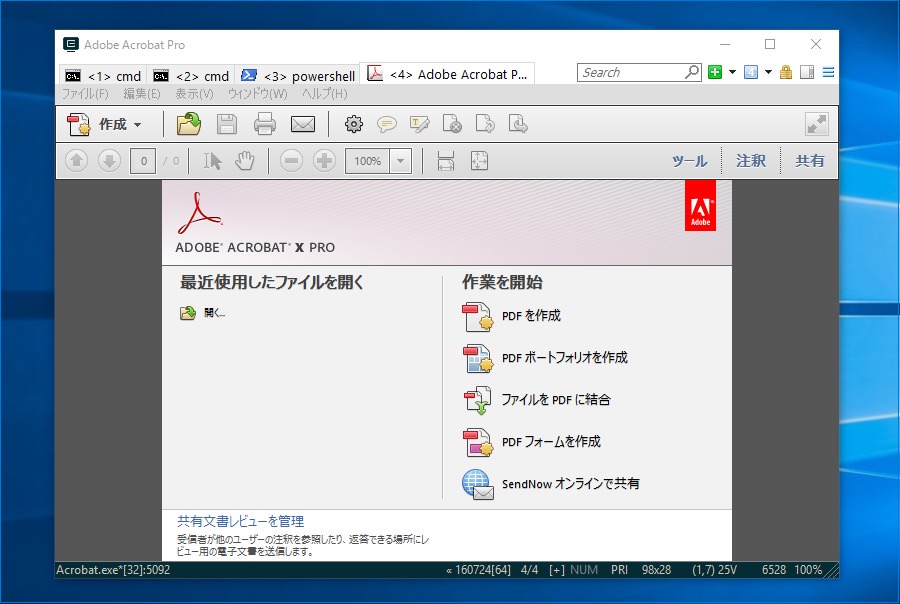Click the zoom in plus button
900x604 pixels.
coord(324,161)
